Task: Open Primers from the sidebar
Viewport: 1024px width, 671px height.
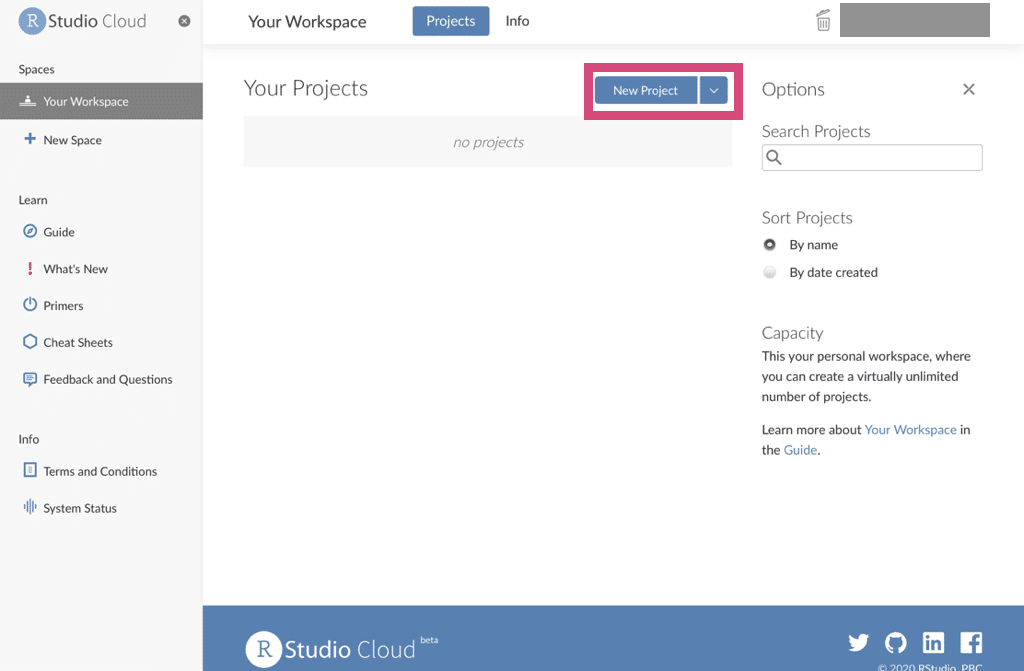Action: click(29, 305)
